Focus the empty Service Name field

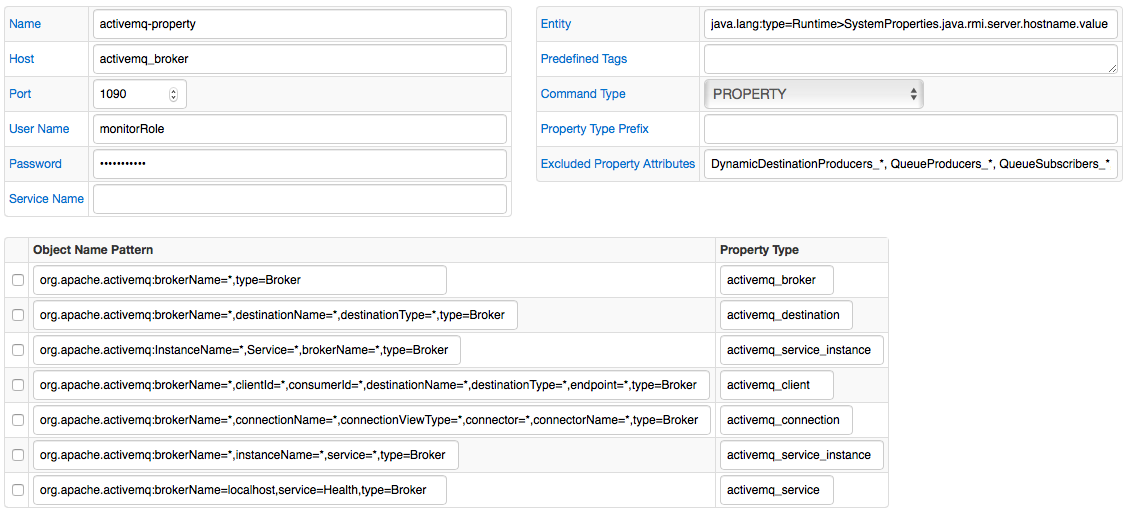coord(300,199)
